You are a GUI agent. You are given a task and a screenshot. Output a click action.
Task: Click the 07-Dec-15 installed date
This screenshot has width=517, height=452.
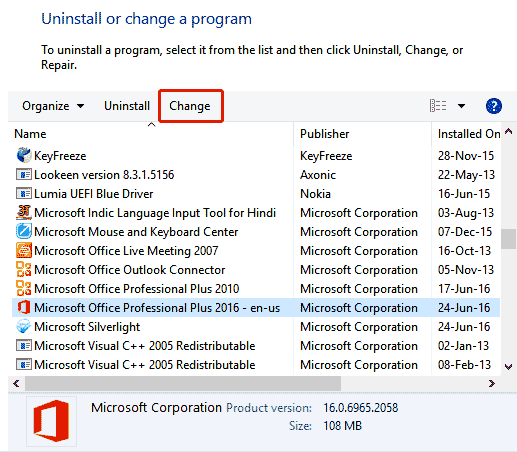pyautogui.click(x=465, y=231)
